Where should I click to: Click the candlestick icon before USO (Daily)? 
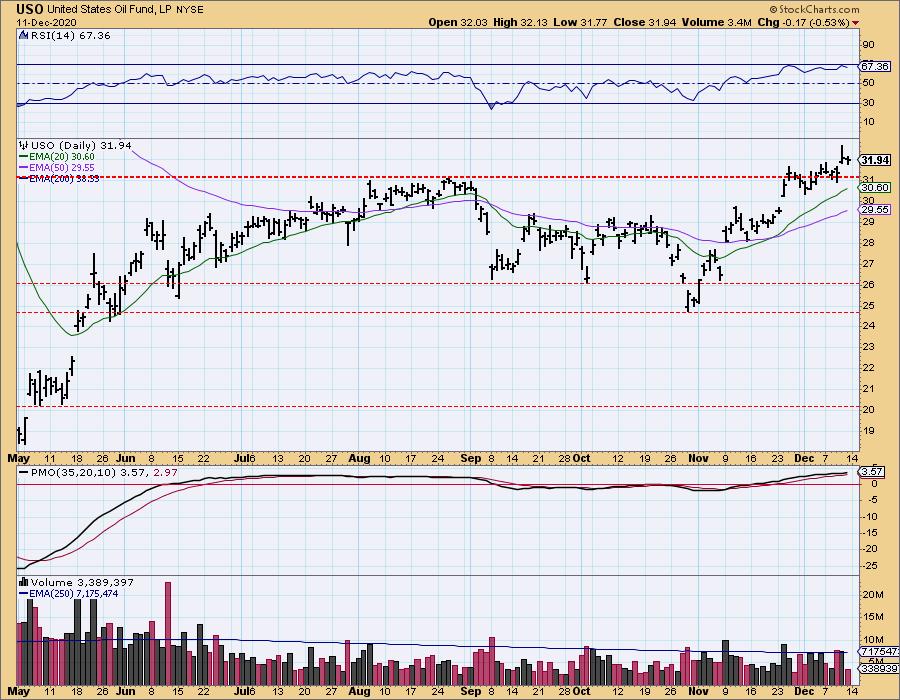point(24,145)
